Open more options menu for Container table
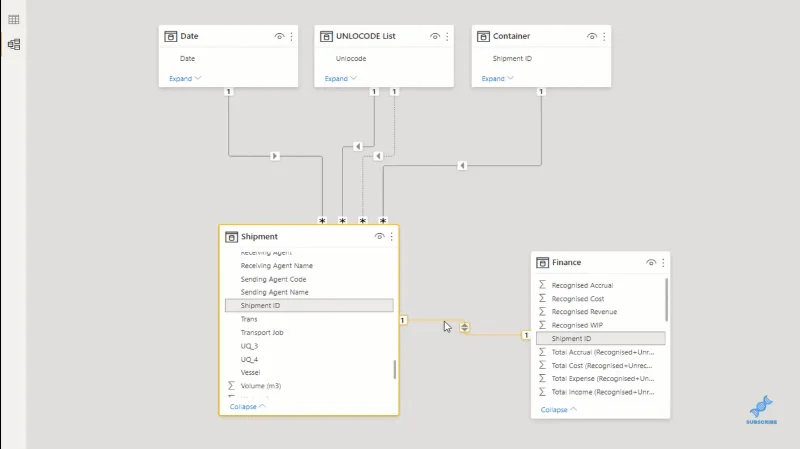The height and width of the screenshot is (449, 800). (x=604, y=36)
